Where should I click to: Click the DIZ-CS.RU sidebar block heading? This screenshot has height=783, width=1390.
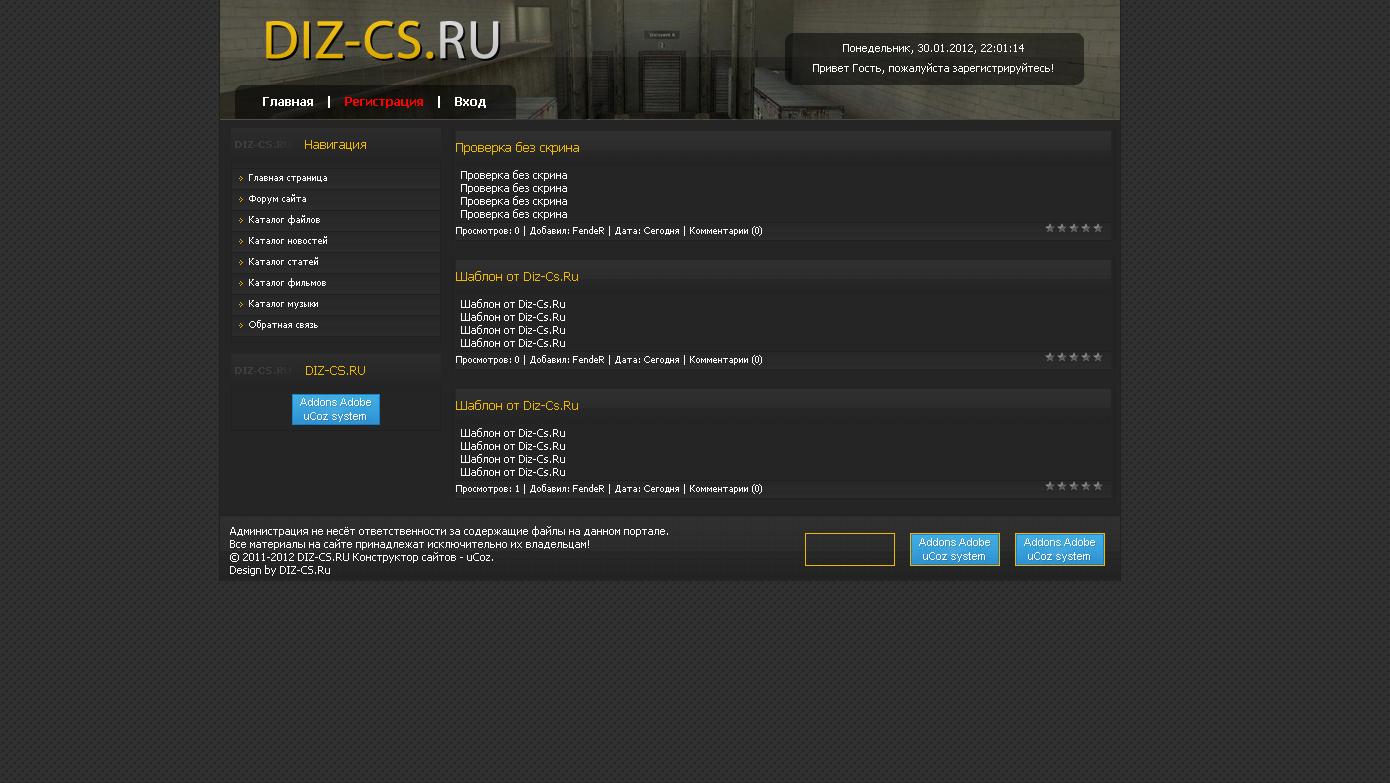335,371
